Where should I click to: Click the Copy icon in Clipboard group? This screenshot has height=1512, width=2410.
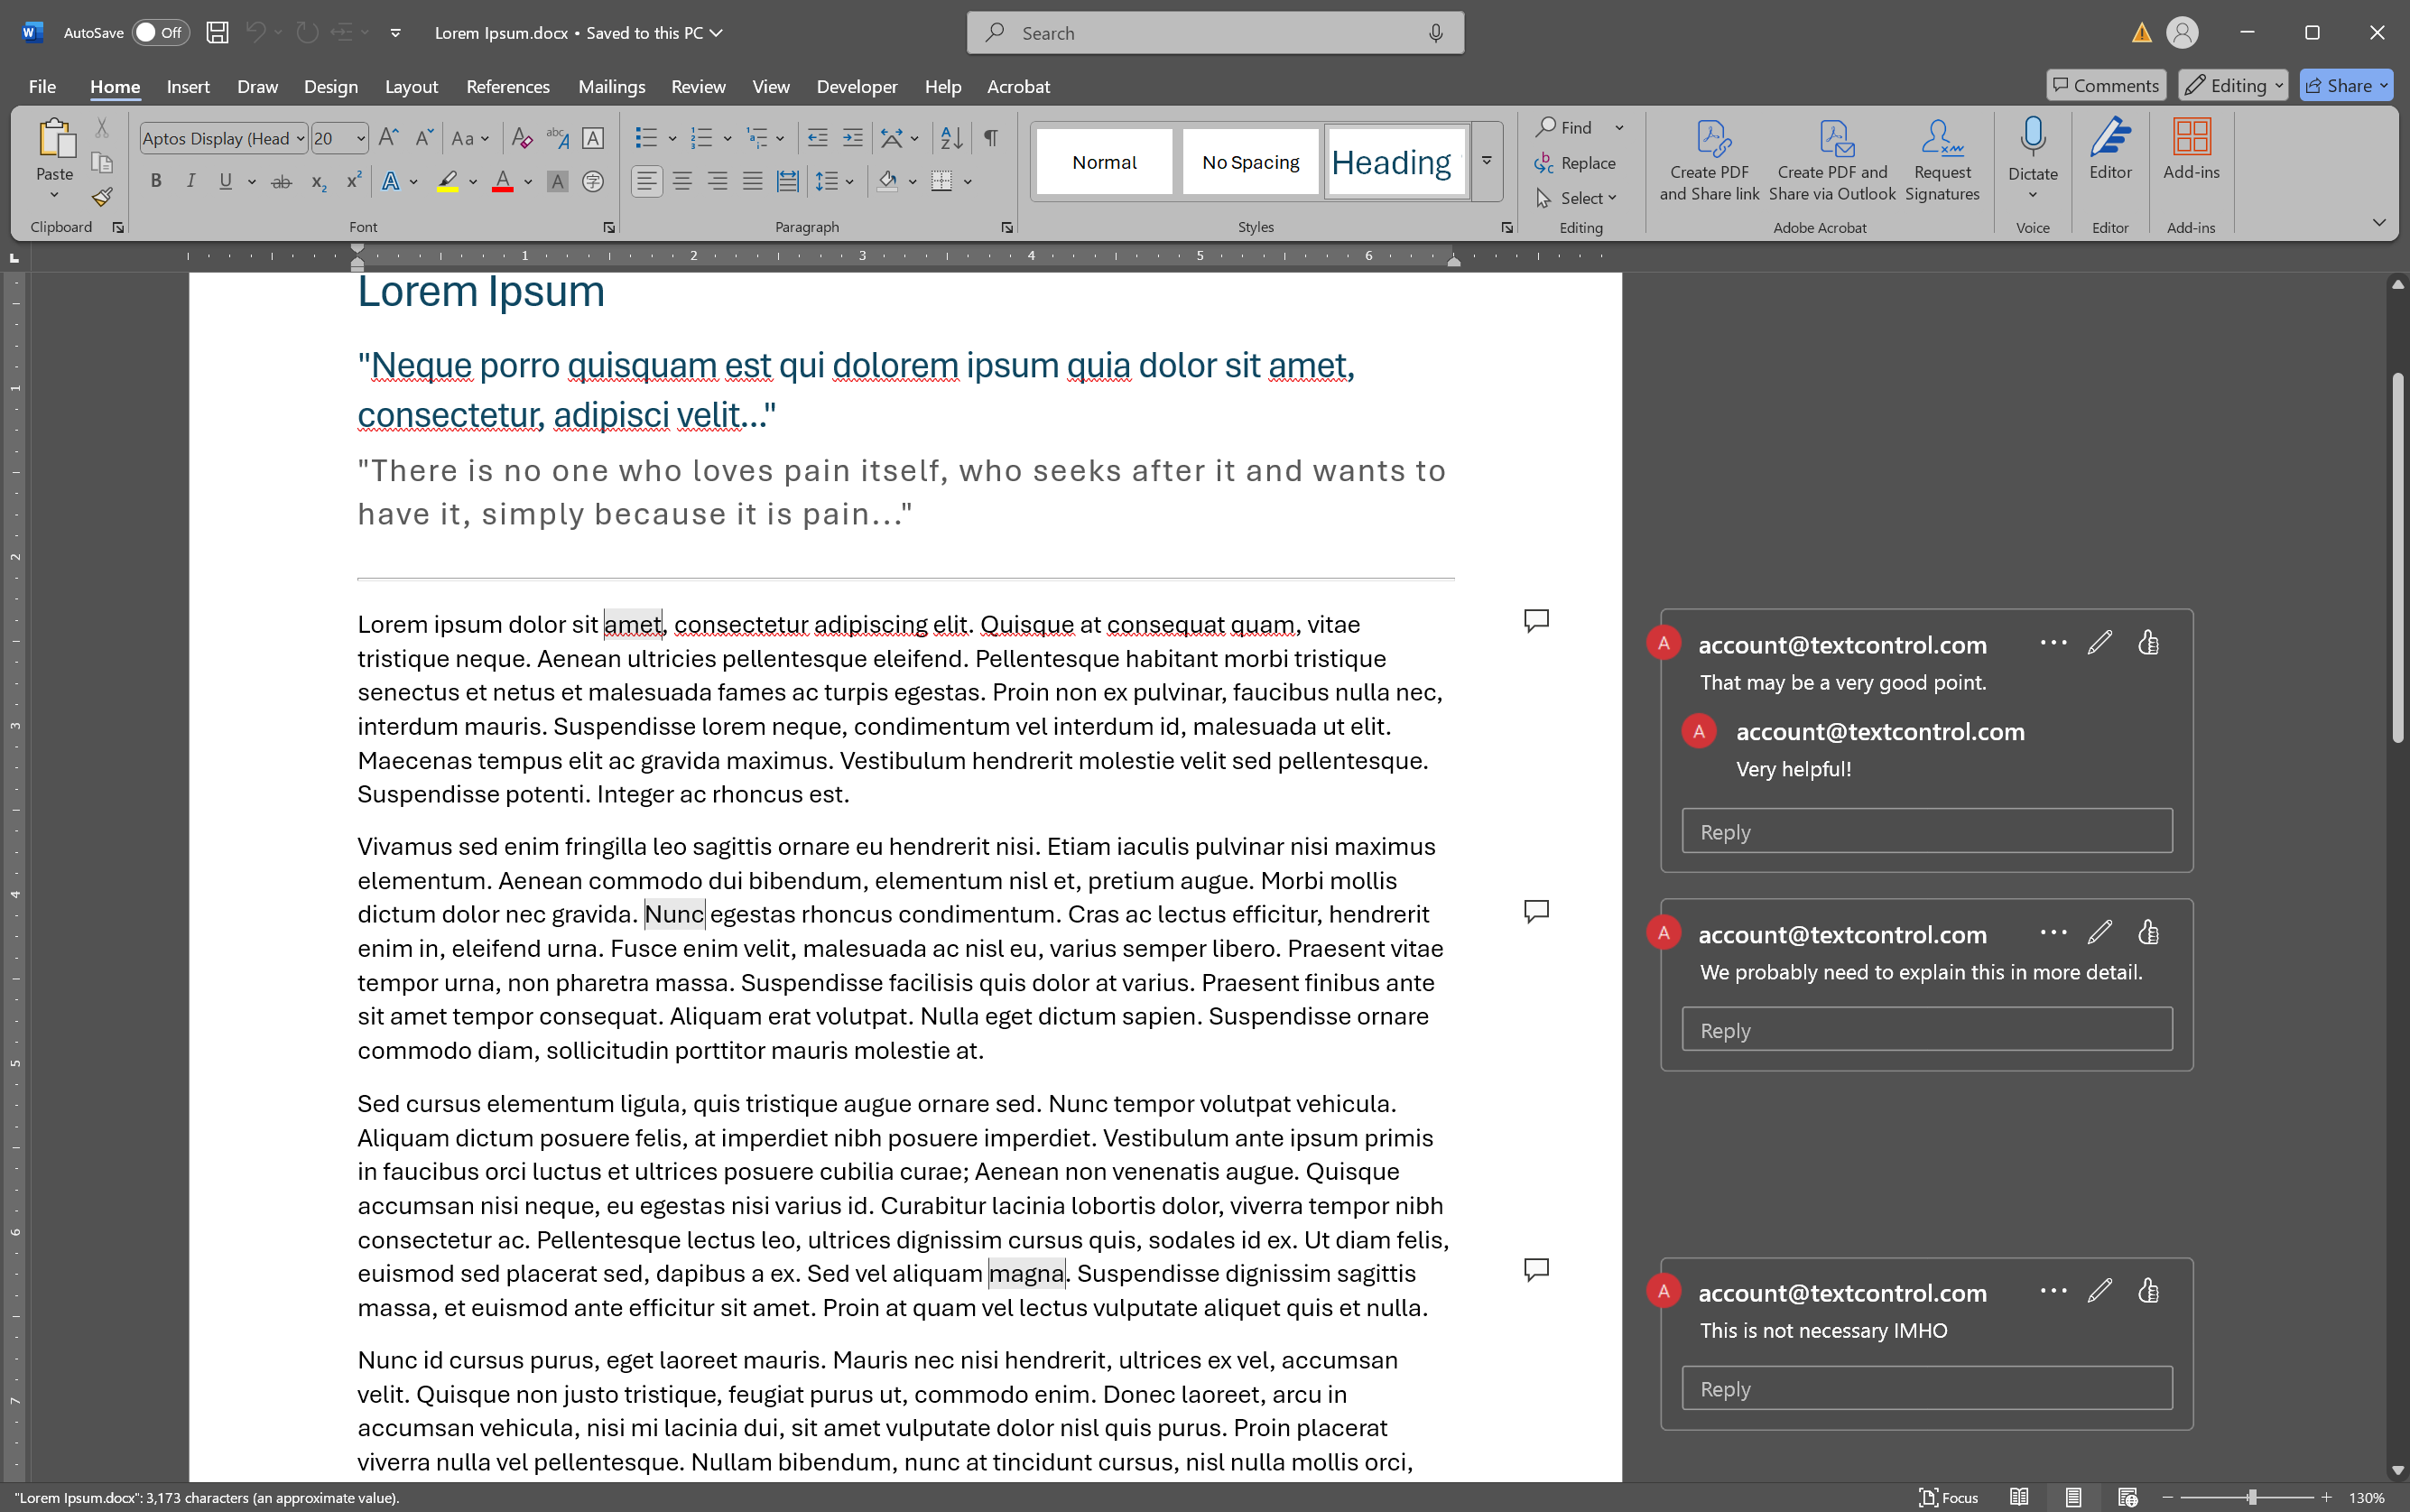coord(102,162)
